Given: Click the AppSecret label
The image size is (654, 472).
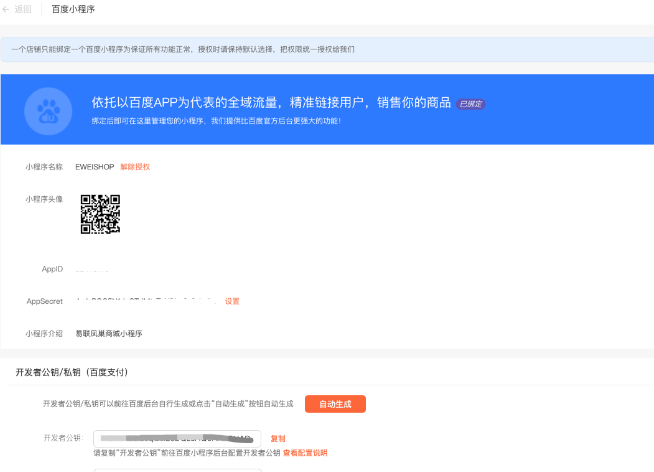Looking at the screenshot, I should point(45,301).
